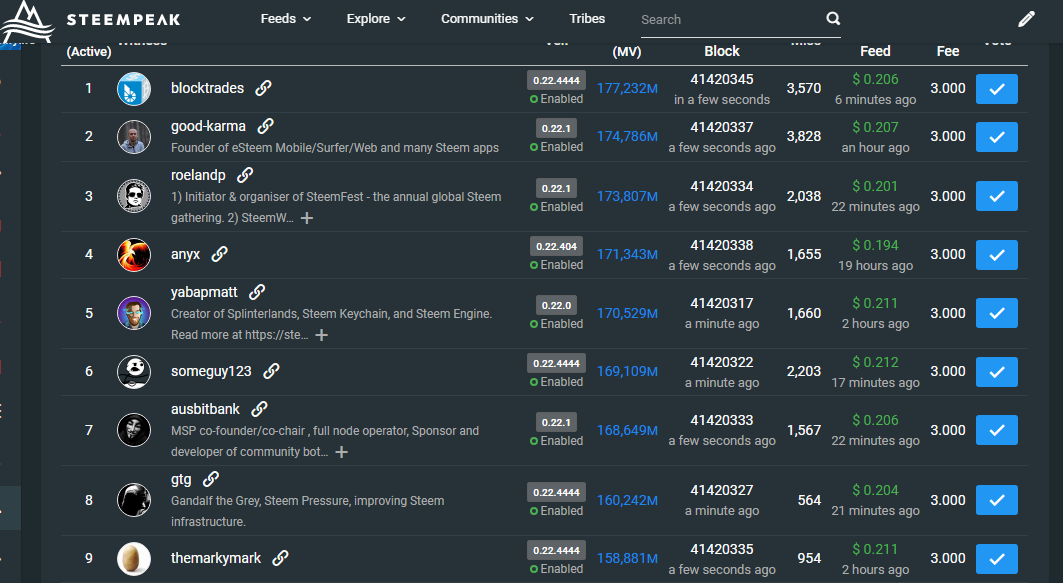This screenshot has width=1063, height=583.
Task: Click the link icon beside good-karma
Action: click(265, 126)
